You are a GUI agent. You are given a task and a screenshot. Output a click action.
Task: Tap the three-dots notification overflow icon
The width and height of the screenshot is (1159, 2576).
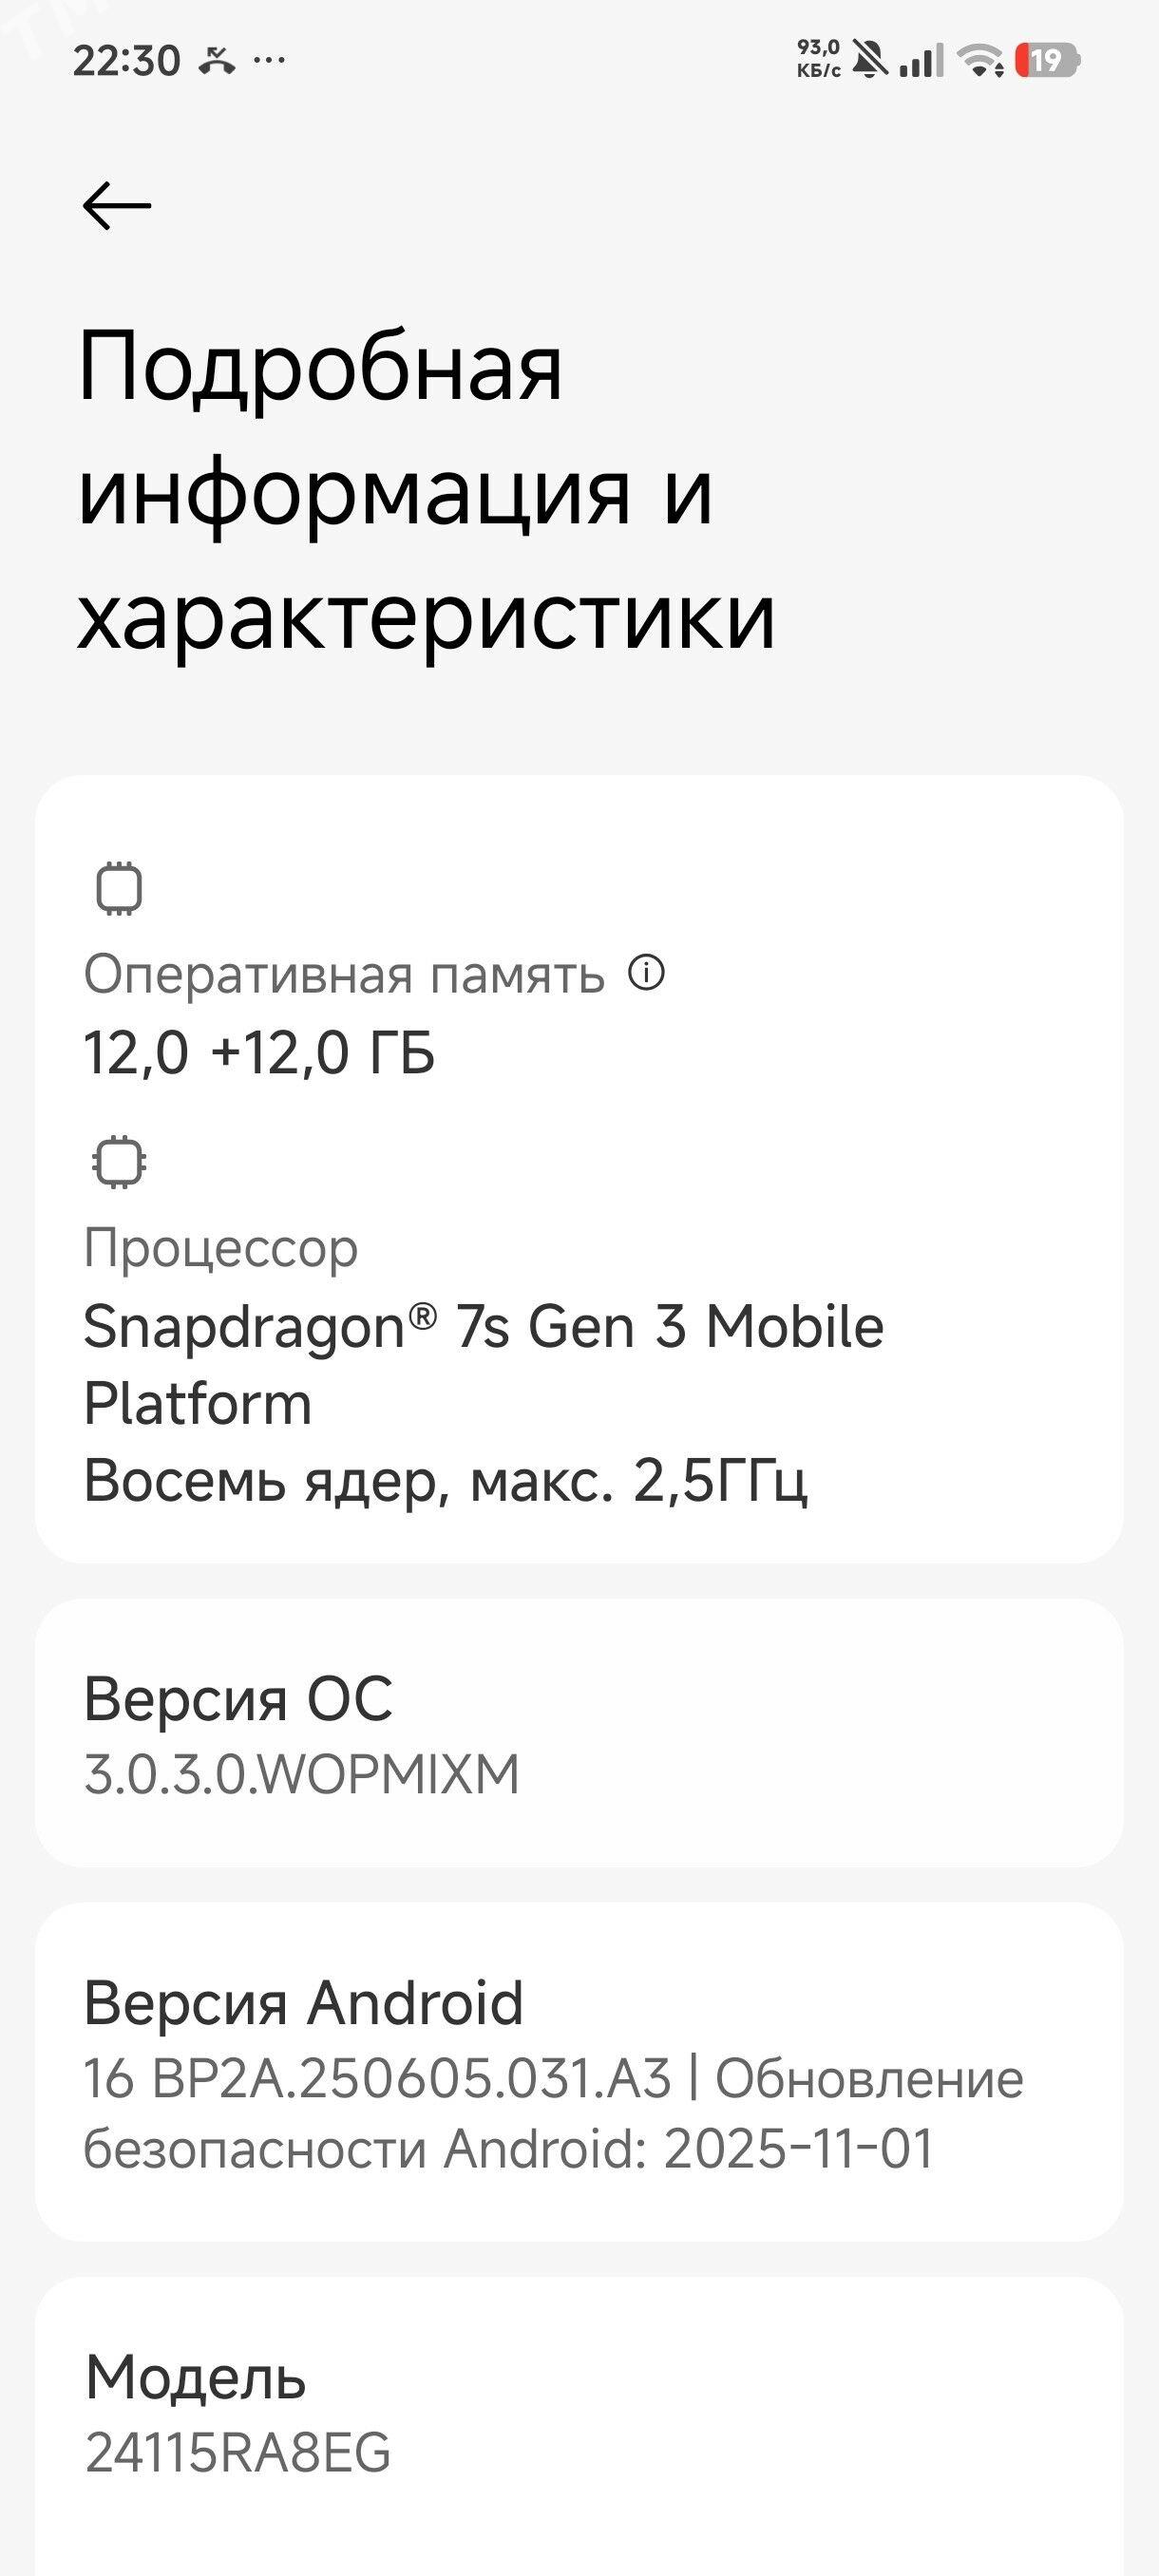[269, 60]
